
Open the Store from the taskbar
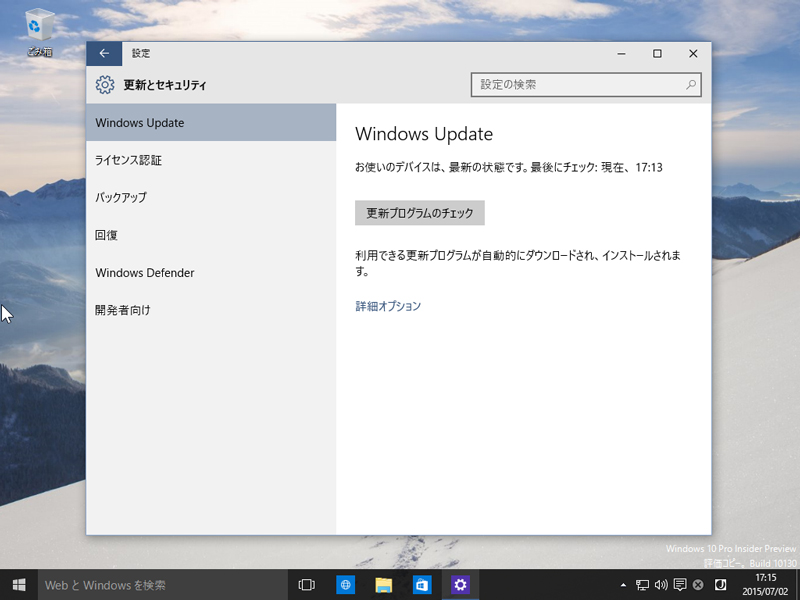click(x=422, y=585)
